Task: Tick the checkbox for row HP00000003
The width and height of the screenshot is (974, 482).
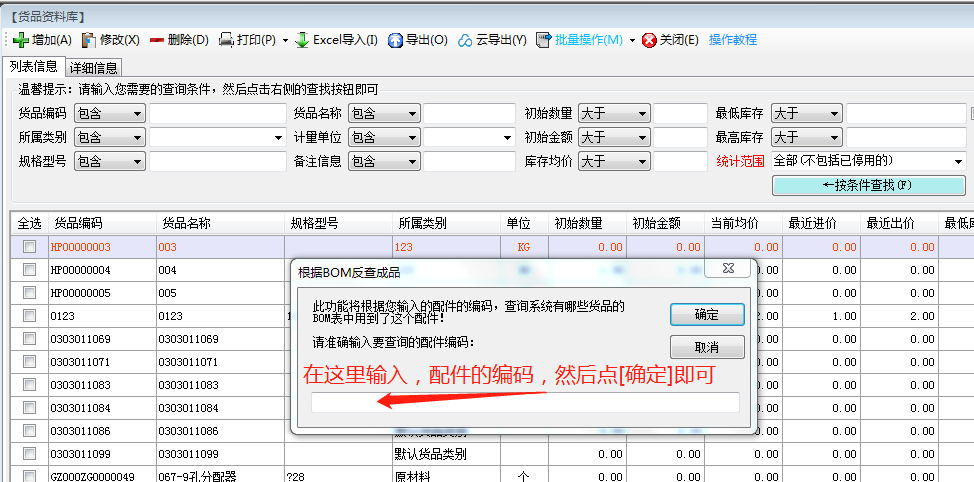Action: 30,247
